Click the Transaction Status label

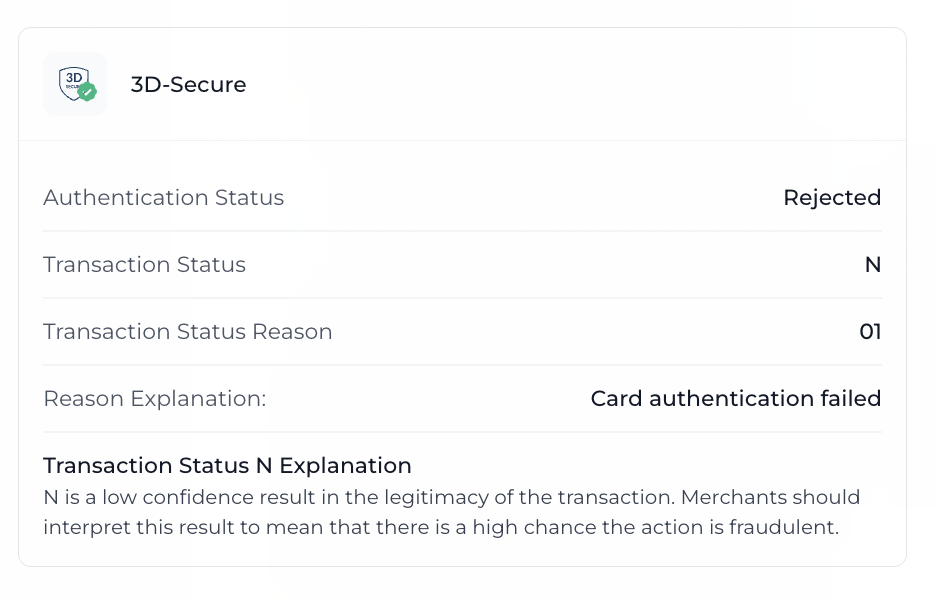coord(144,265)
